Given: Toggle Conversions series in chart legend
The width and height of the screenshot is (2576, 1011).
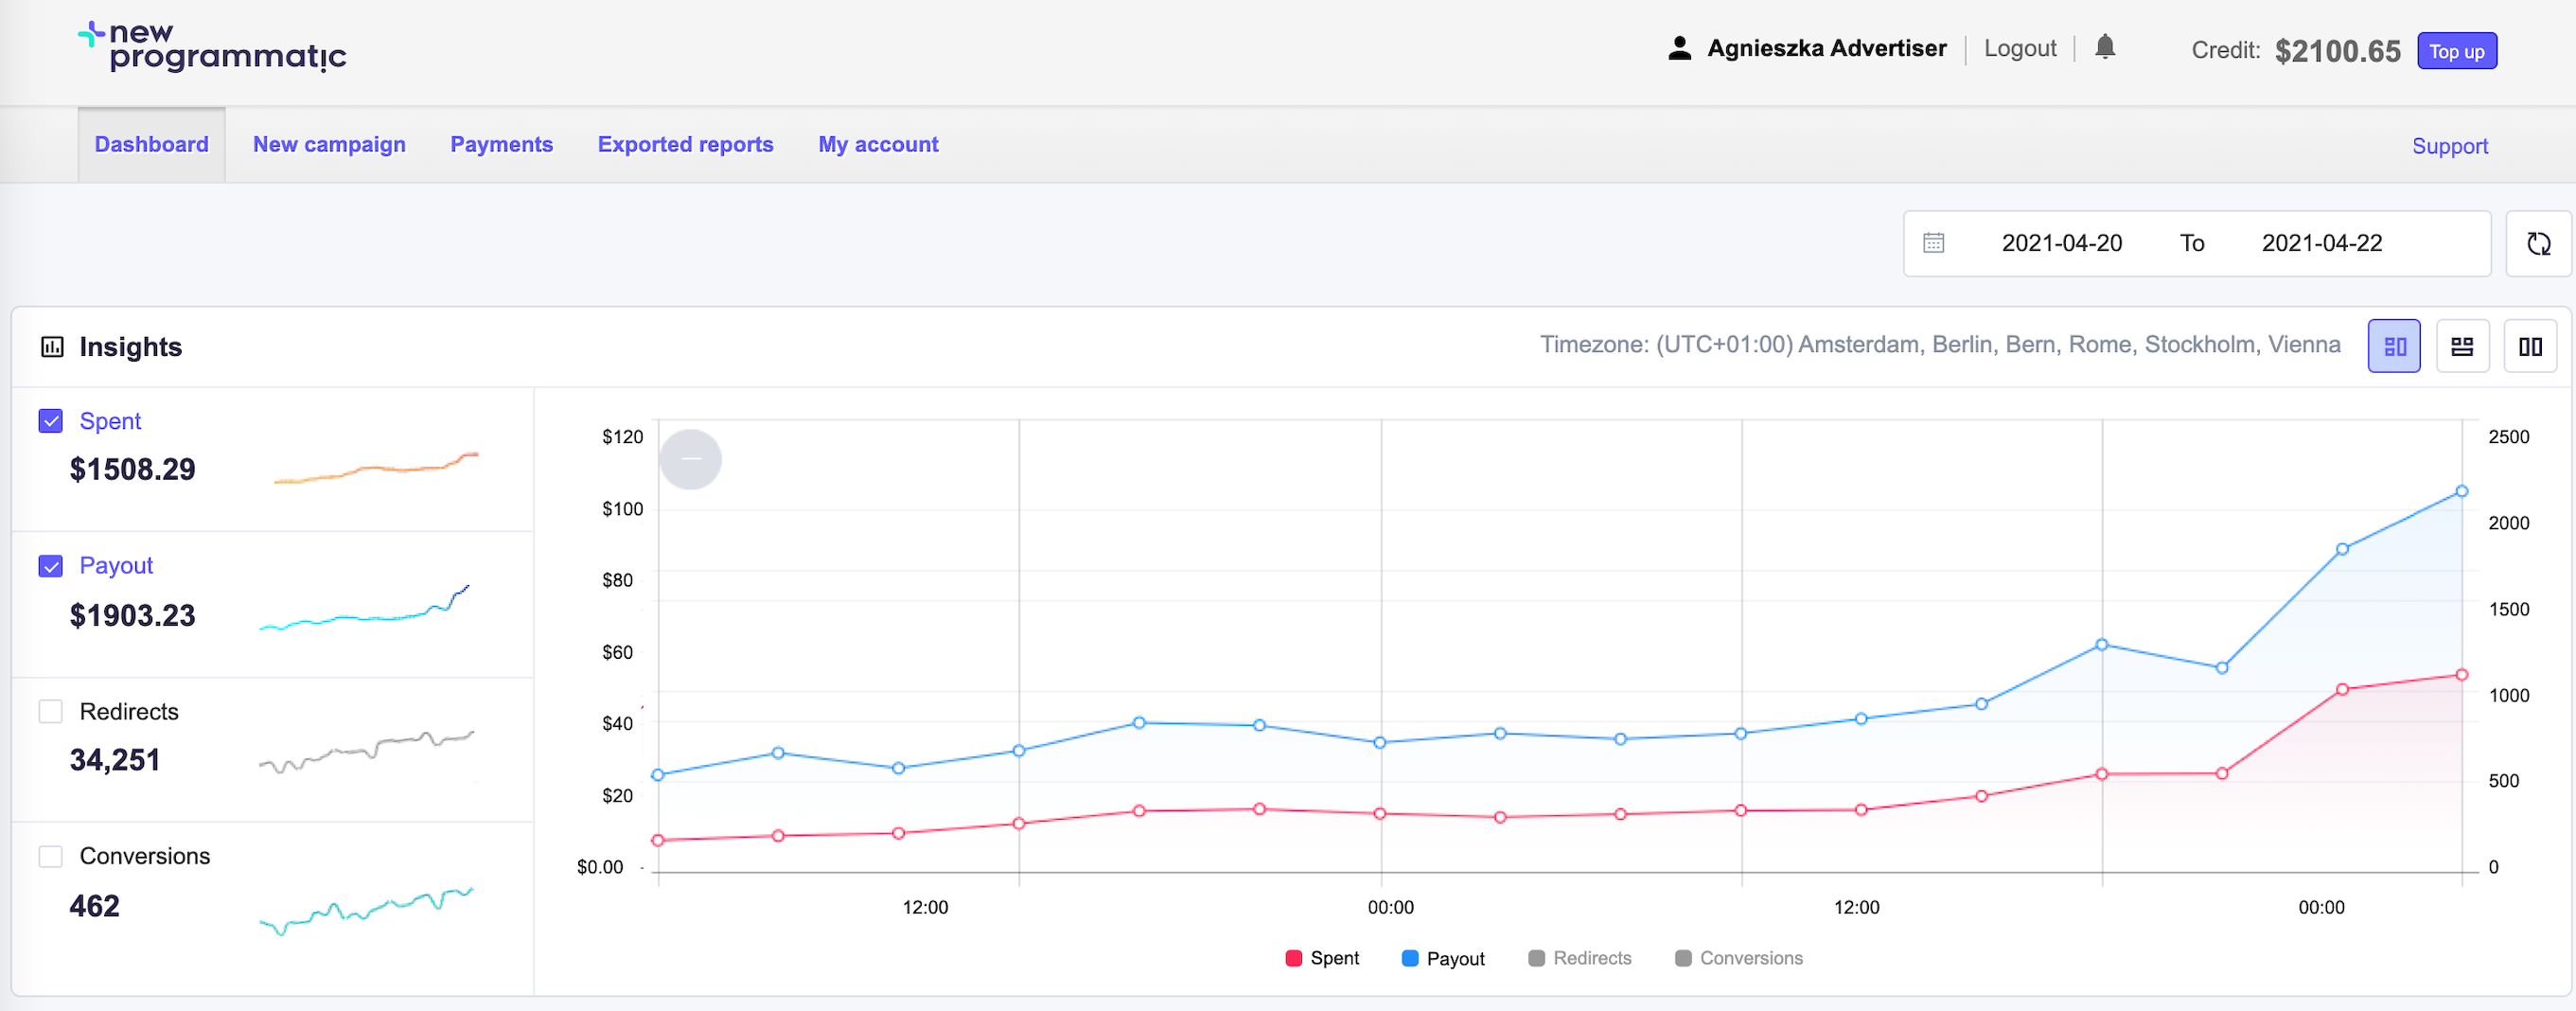Looking at the screenshot, I should pos(1738,958).
